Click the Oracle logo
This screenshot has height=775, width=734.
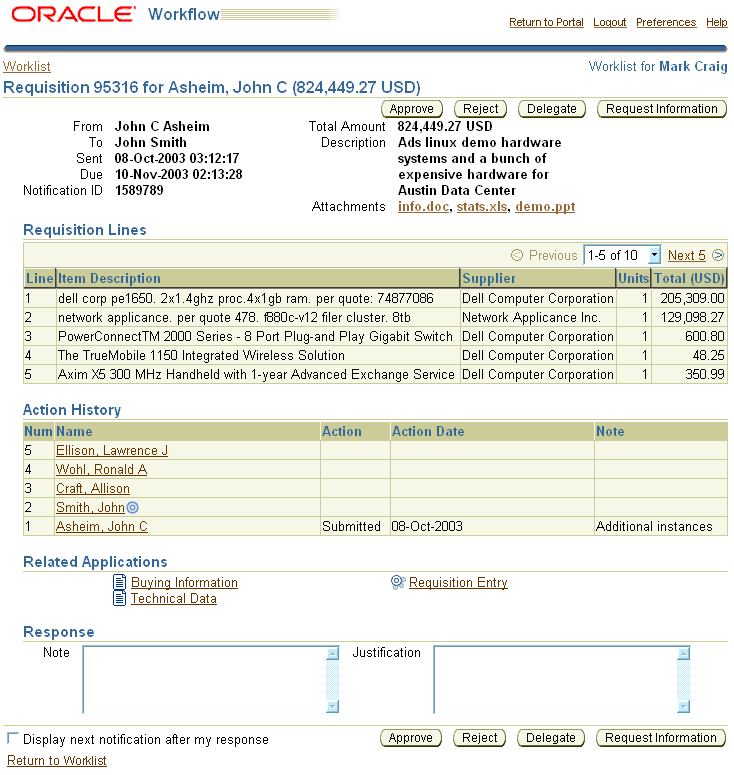pos(73,14)
